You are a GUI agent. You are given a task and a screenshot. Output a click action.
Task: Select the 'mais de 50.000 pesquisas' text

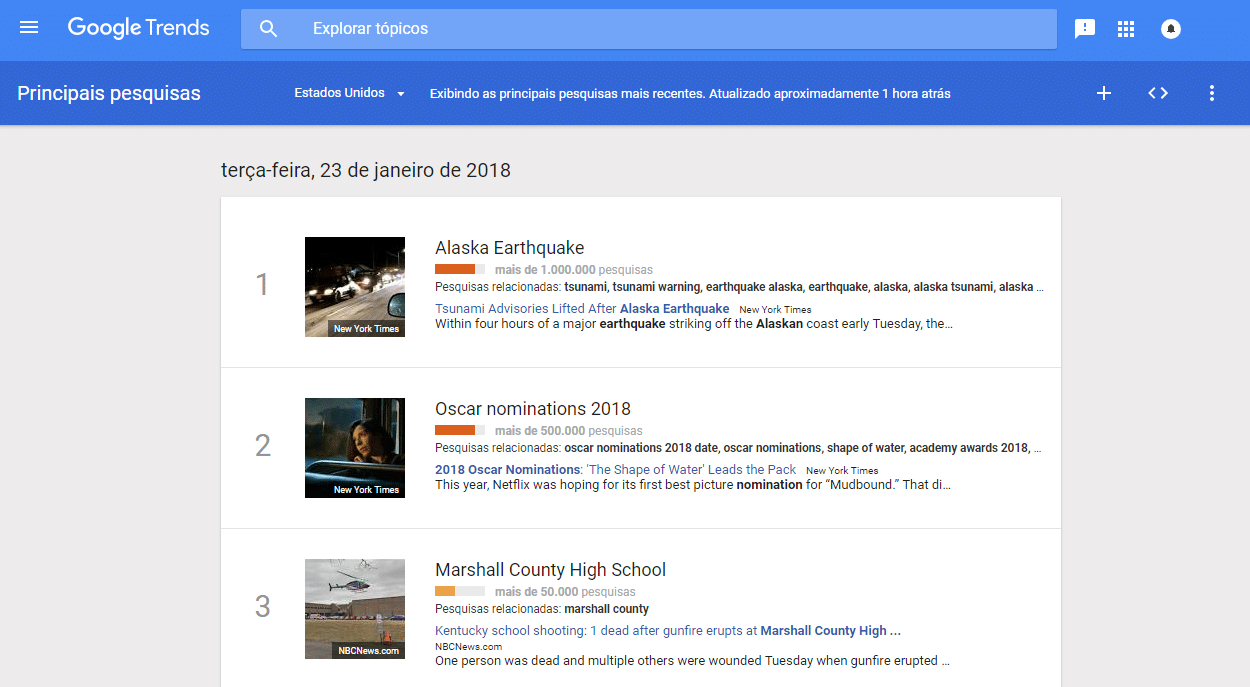click(x=565, y=592)
